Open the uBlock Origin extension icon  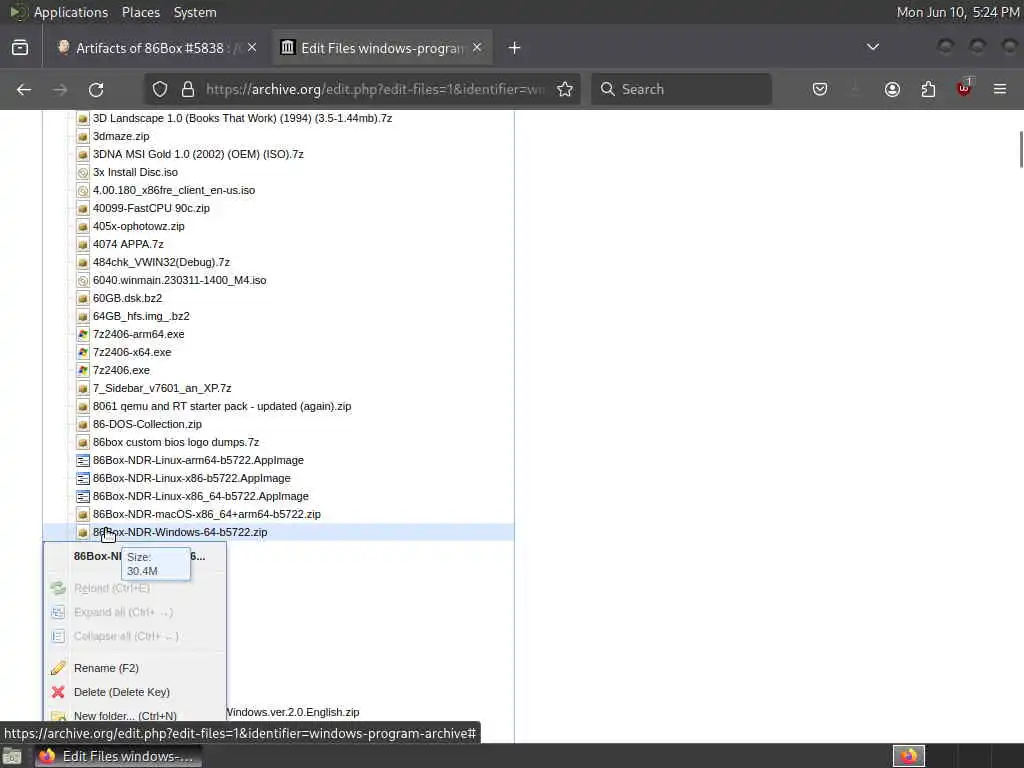964,88
